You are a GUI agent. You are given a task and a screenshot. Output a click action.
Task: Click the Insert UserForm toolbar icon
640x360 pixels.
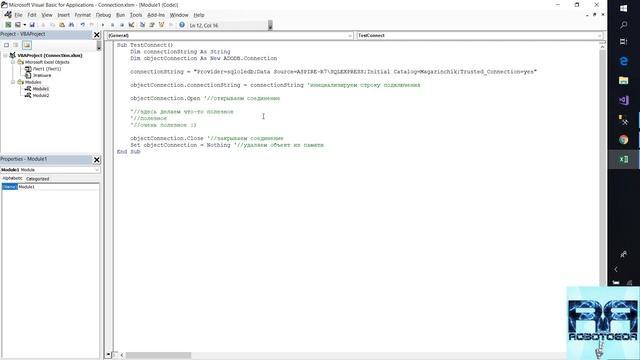tap(18, 25)
